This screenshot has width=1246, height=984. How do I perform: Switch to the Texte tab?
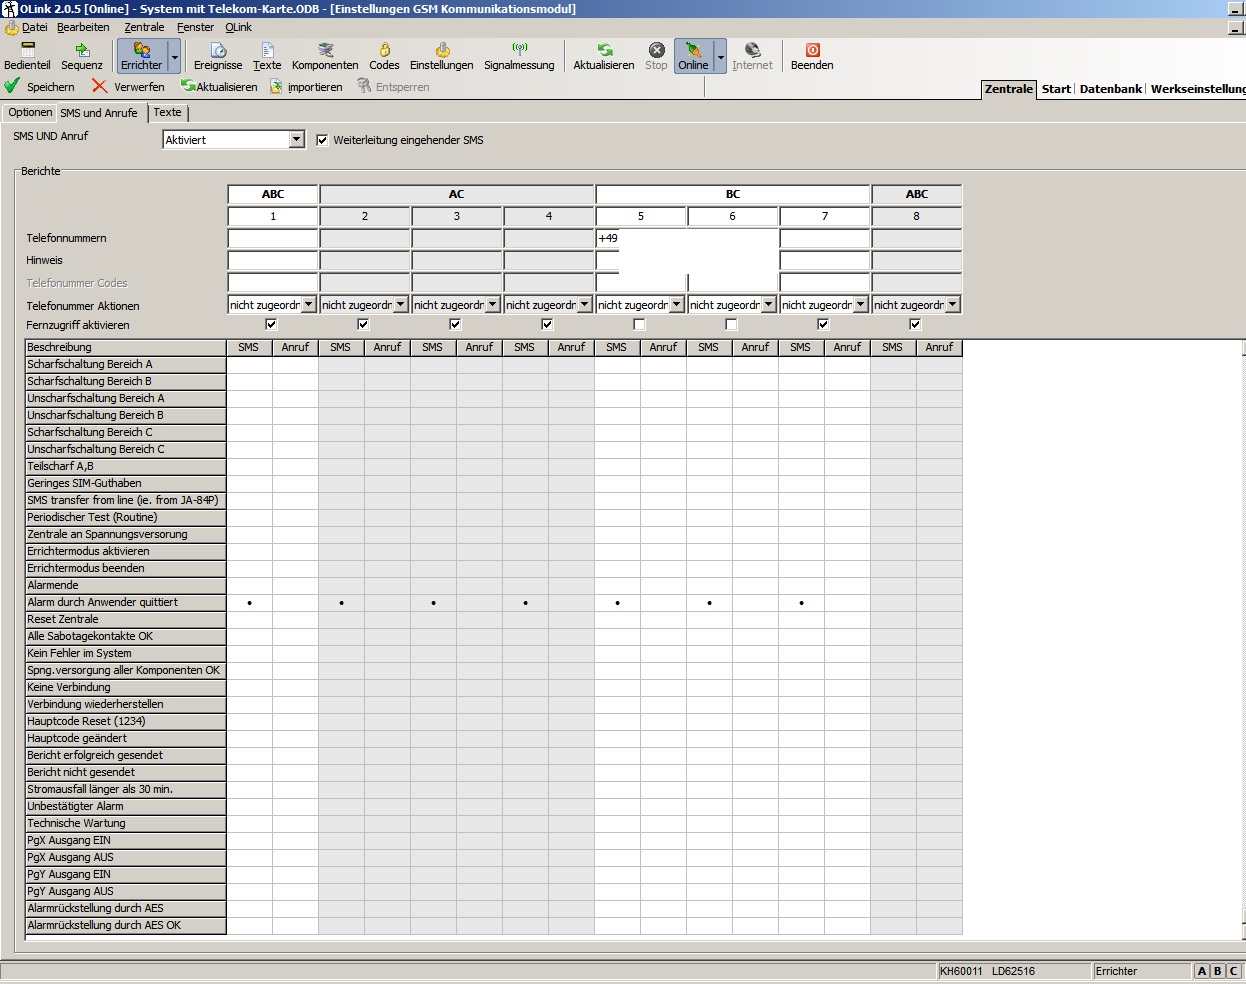(167, 113)
